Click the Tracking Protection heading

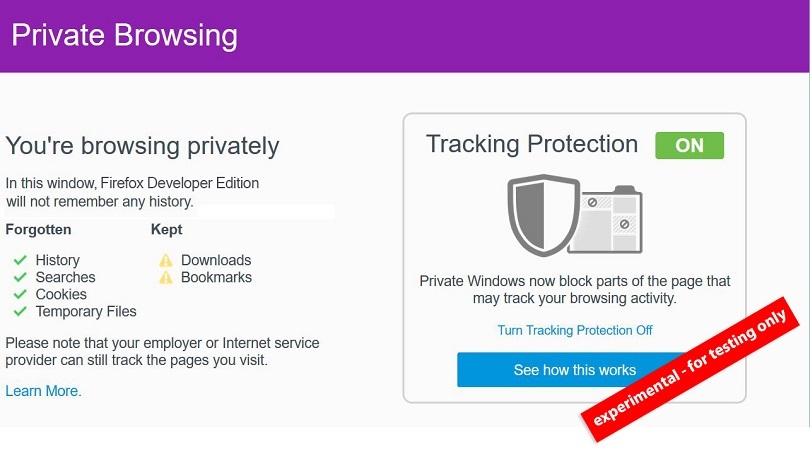532,144
